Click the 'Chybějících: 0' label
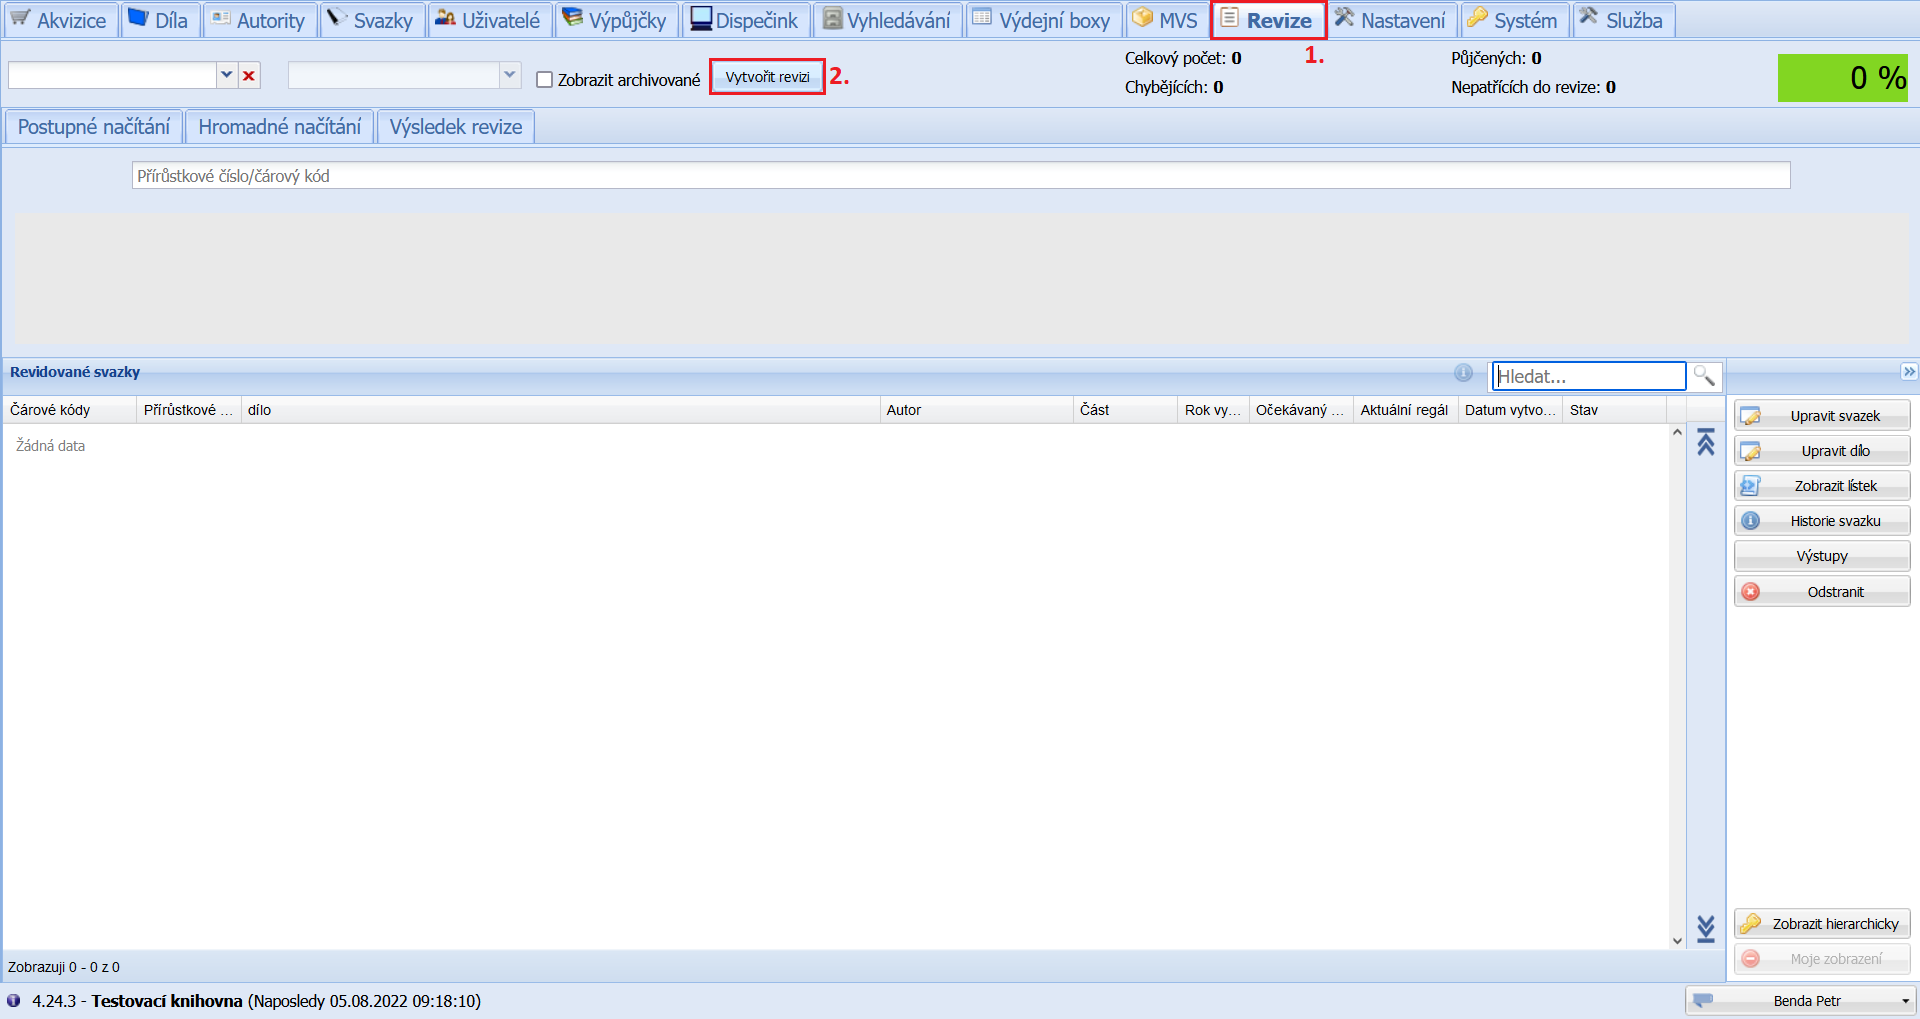Viewport: 1920px width, 1019px height. [x=1174, y=87]
